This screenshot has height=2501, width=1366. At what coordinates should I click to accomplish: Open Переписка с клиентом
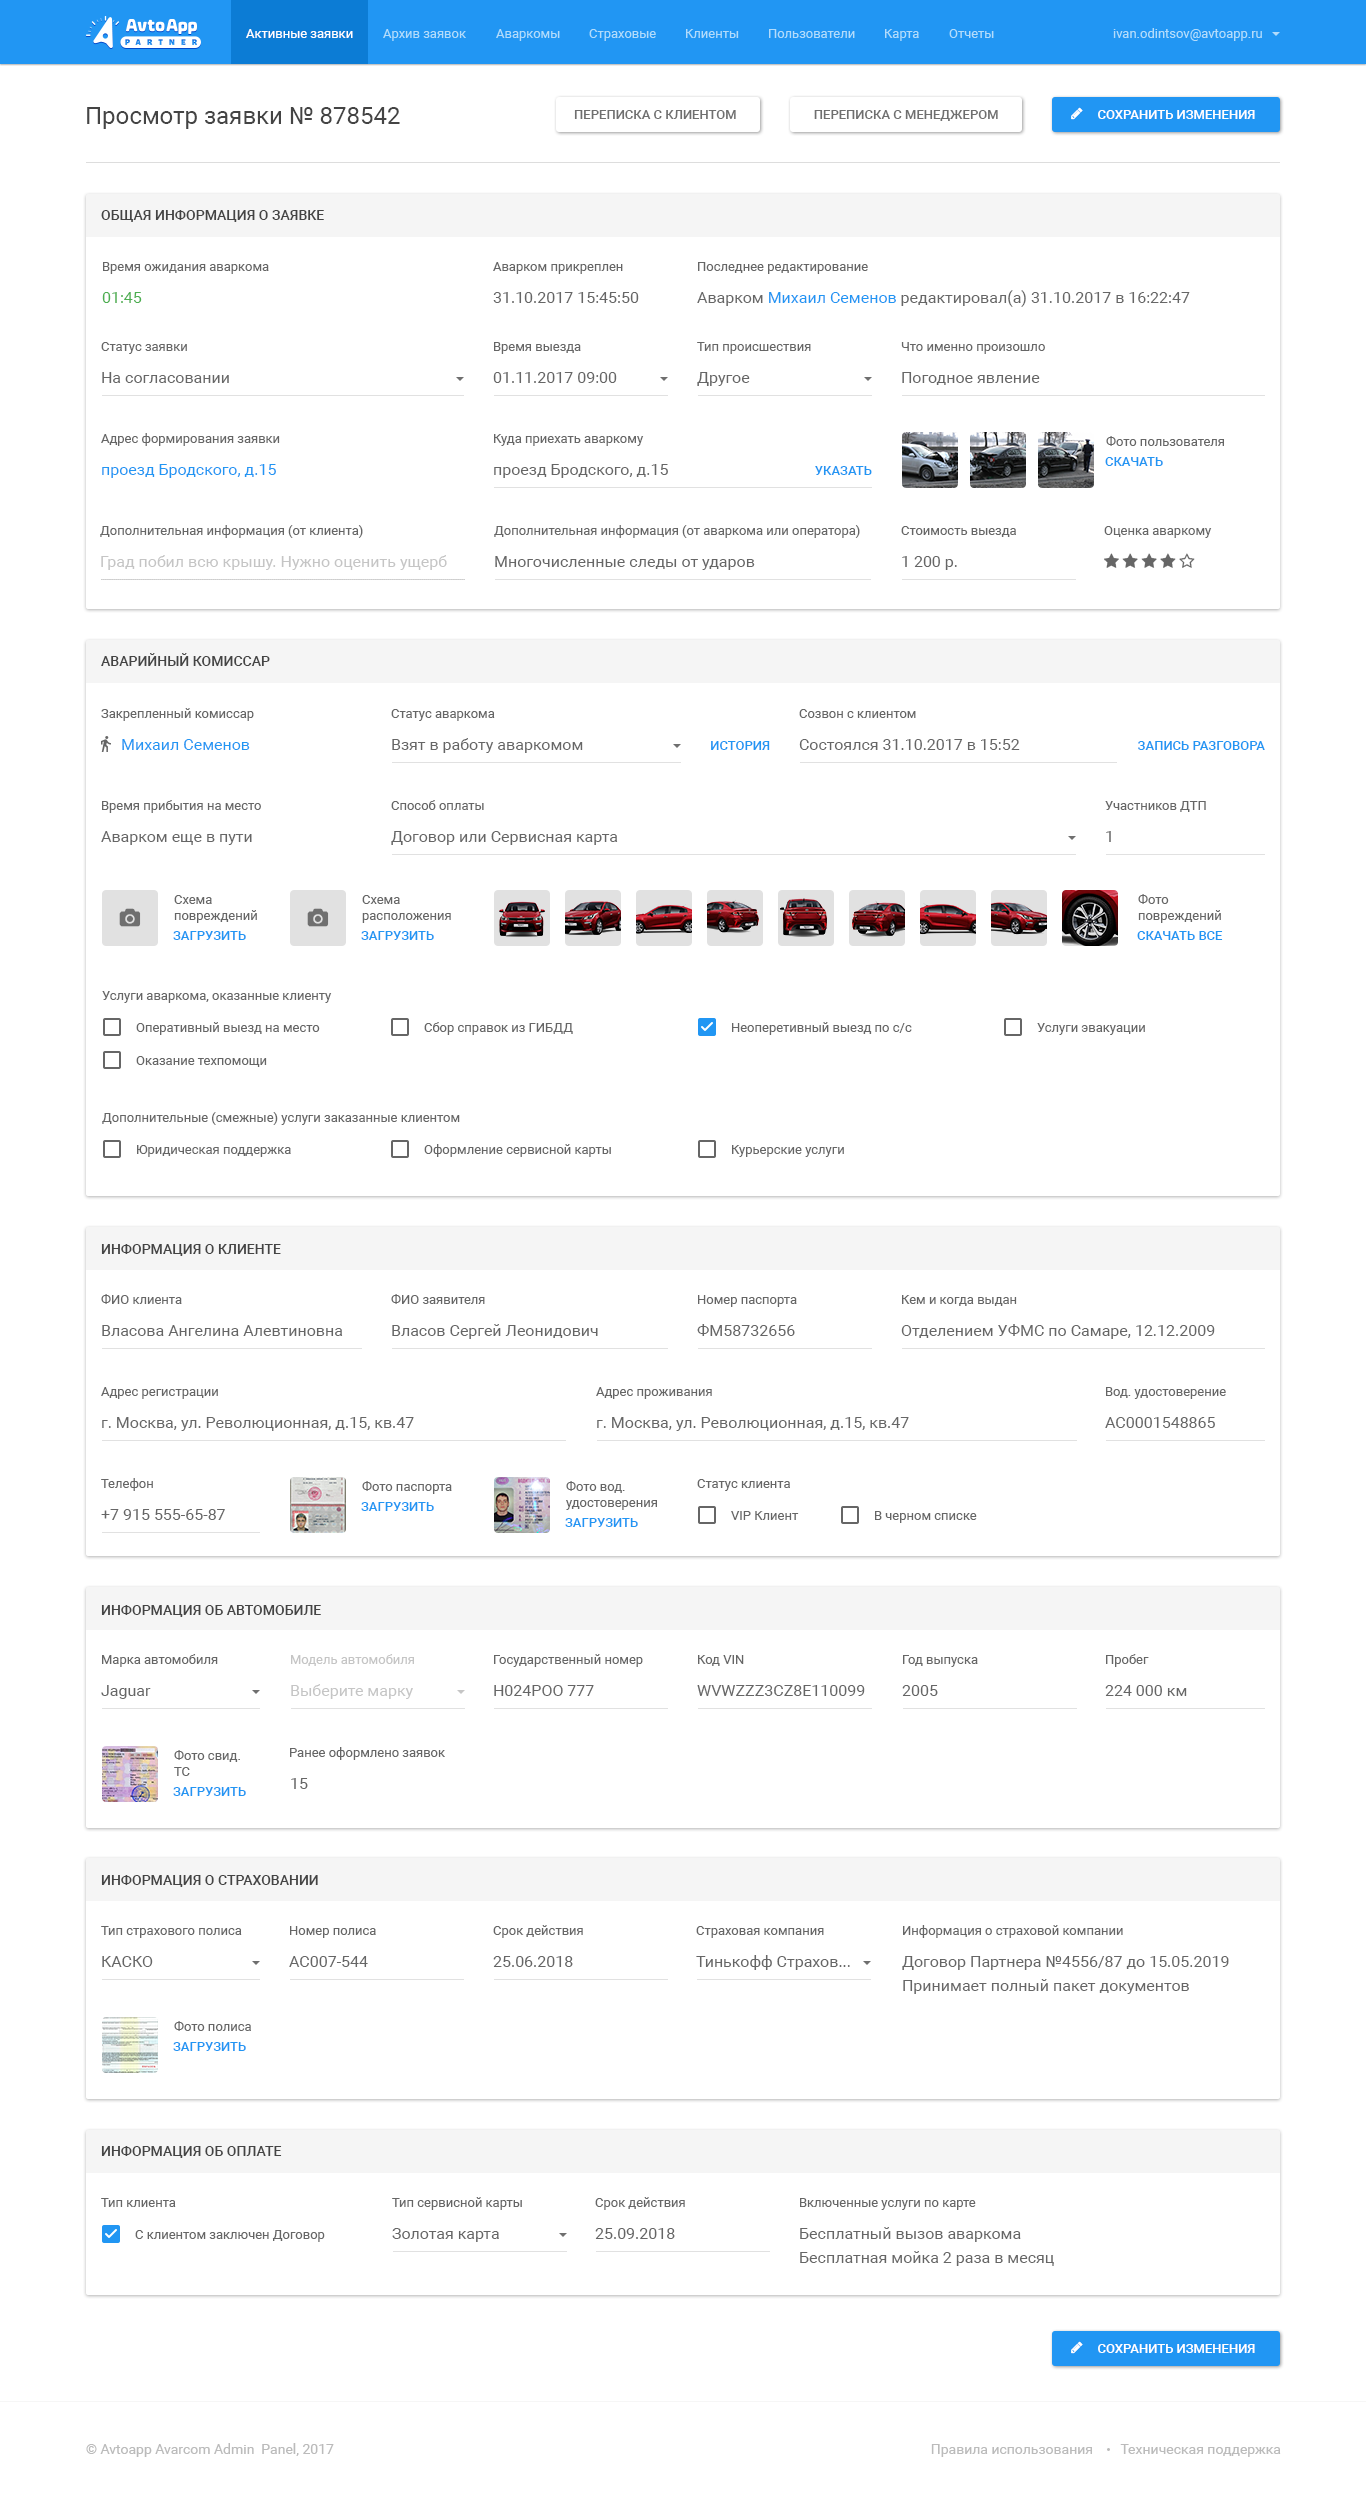pyautogui.click(x=657, y=115)
